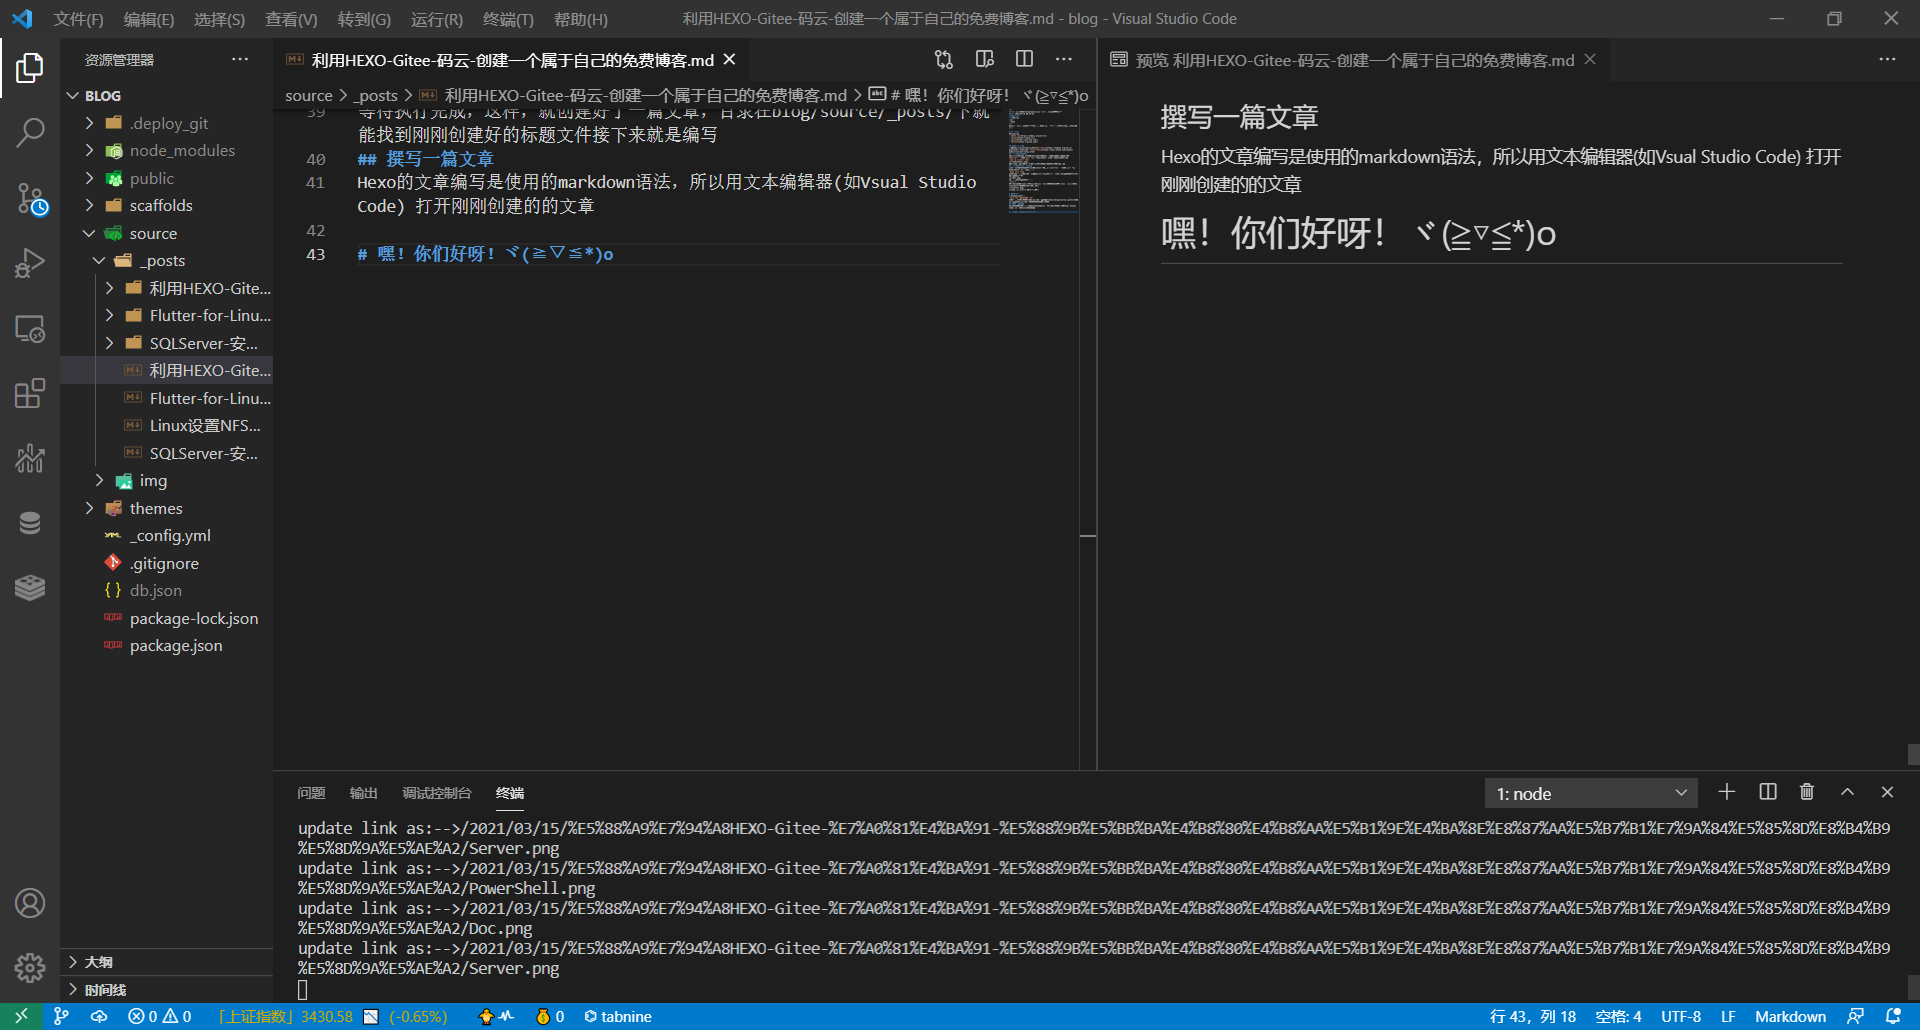Open the notifications bell in the status bar
1920x1030 pixels.
[x=1893, y=1016]
